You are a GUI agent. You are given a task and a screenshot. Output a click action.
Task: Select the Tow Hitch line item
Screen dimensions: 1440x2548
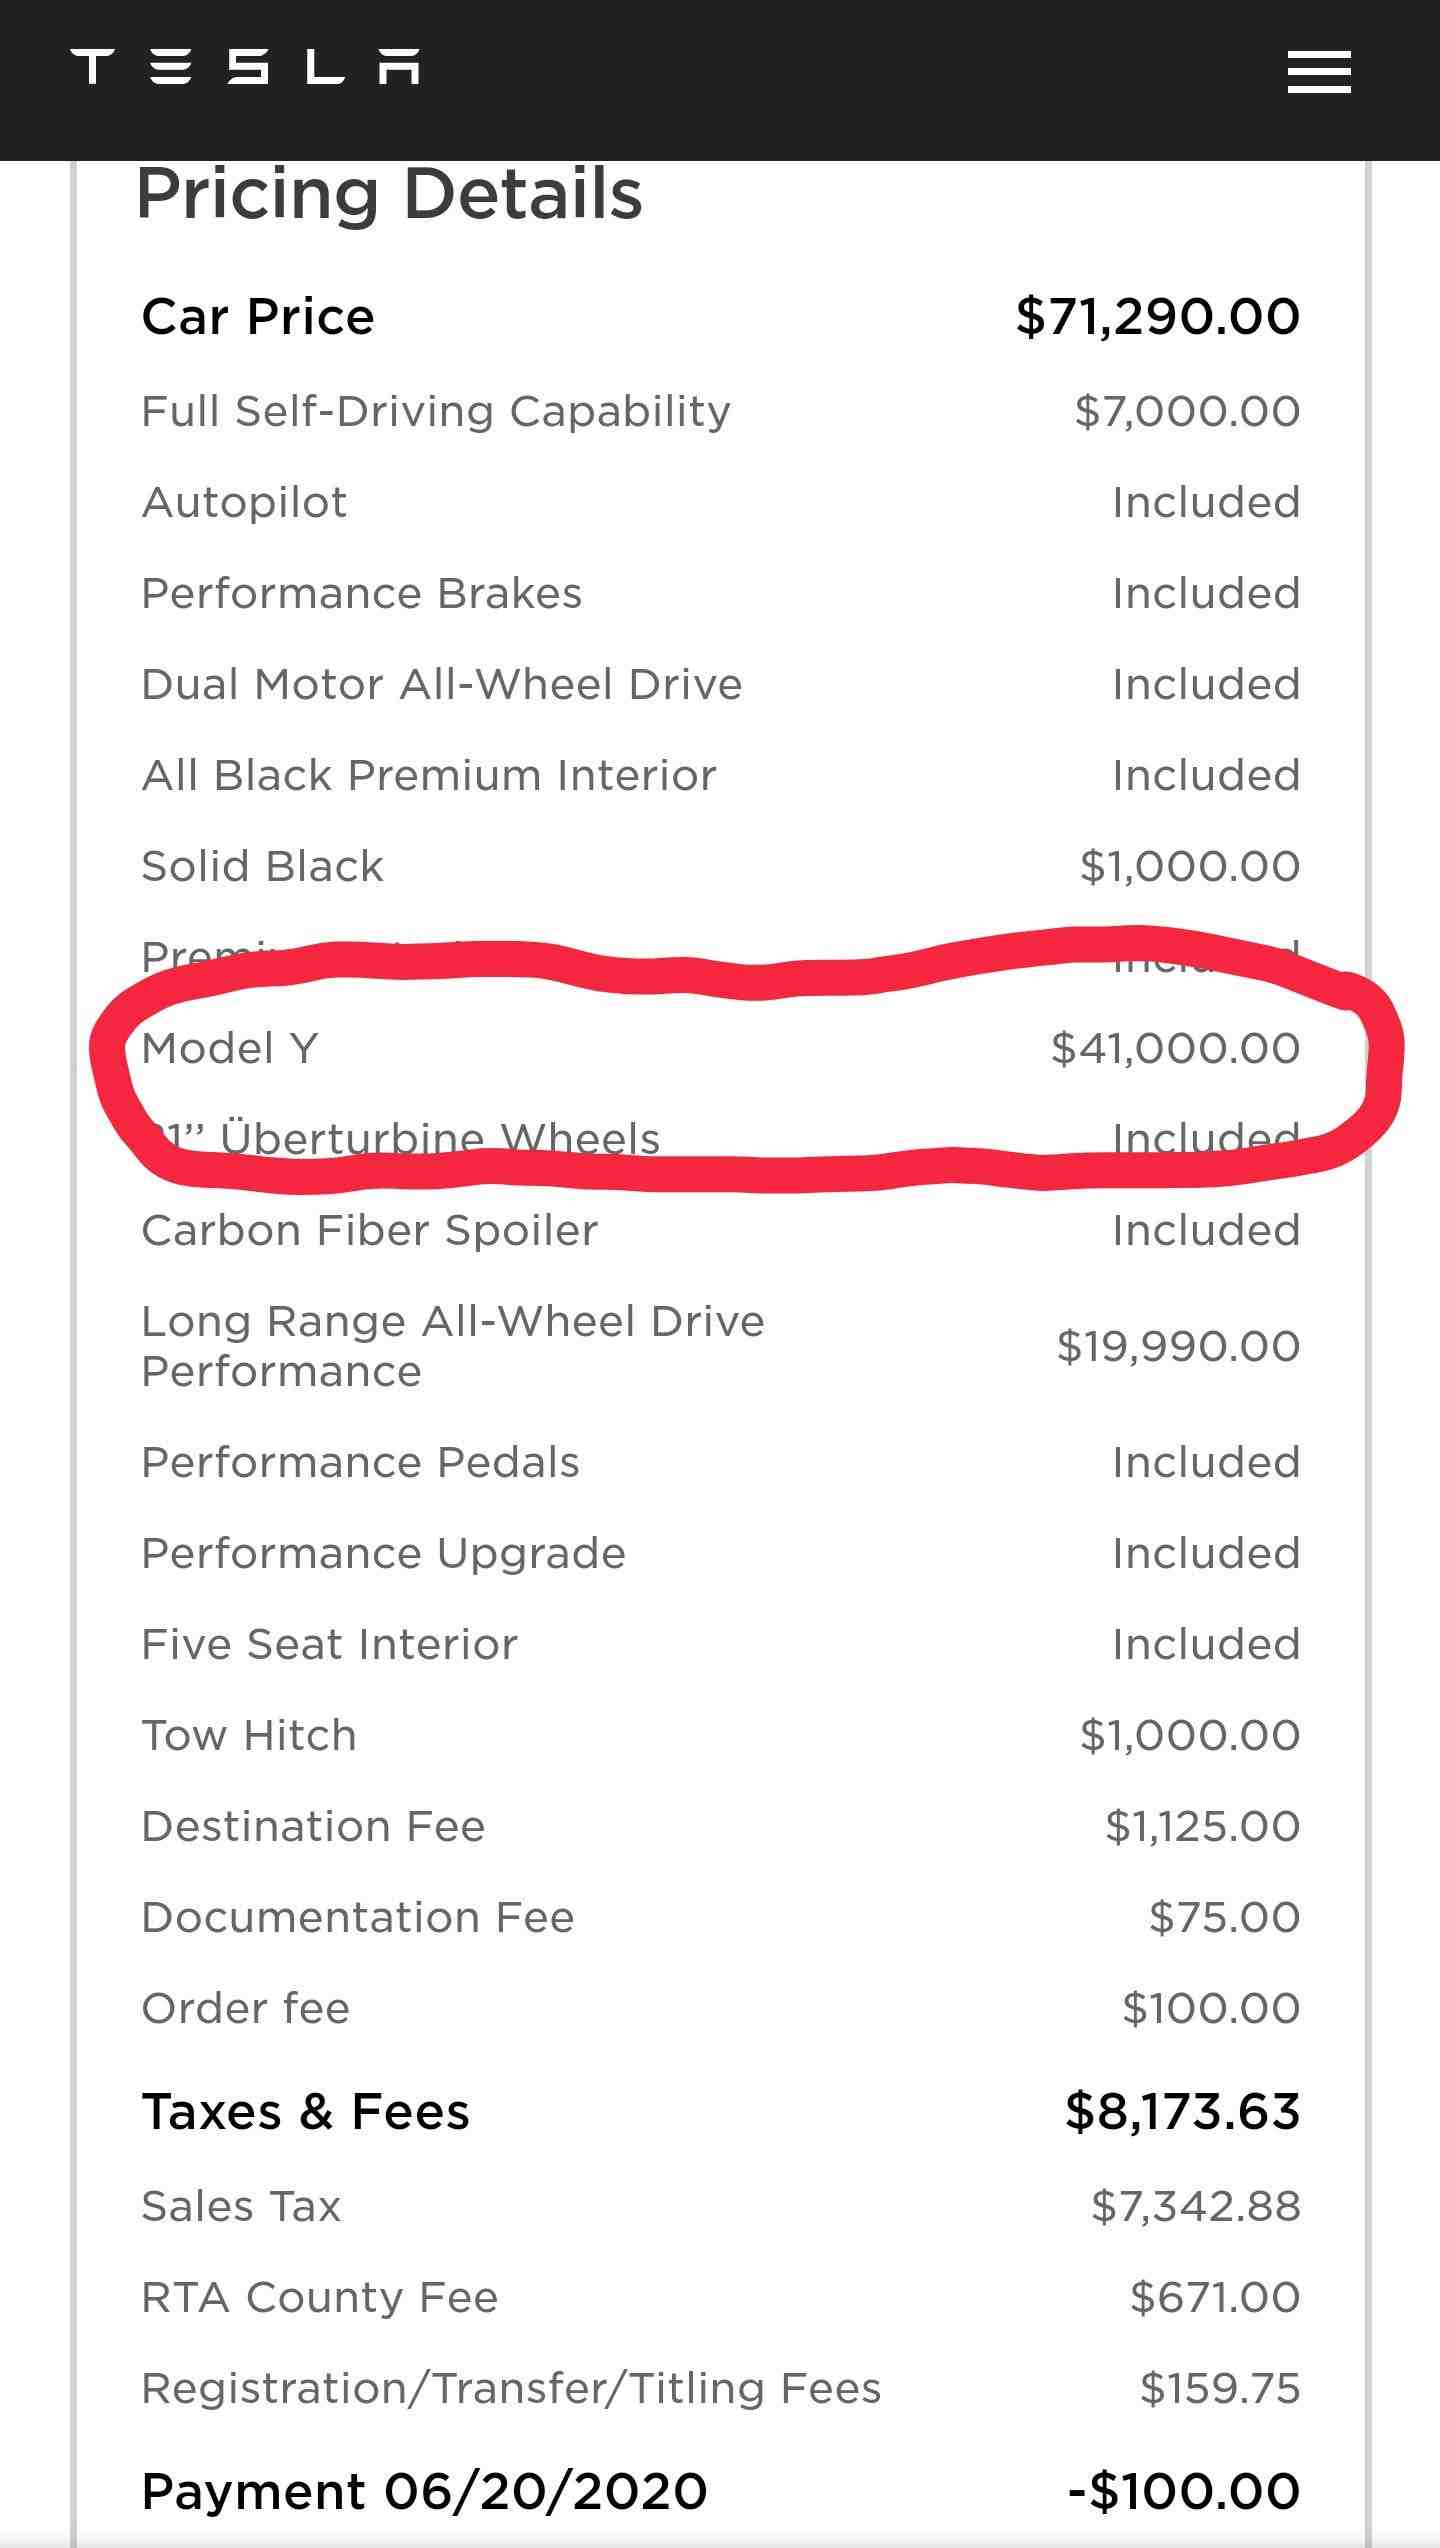coord(720,1735)
